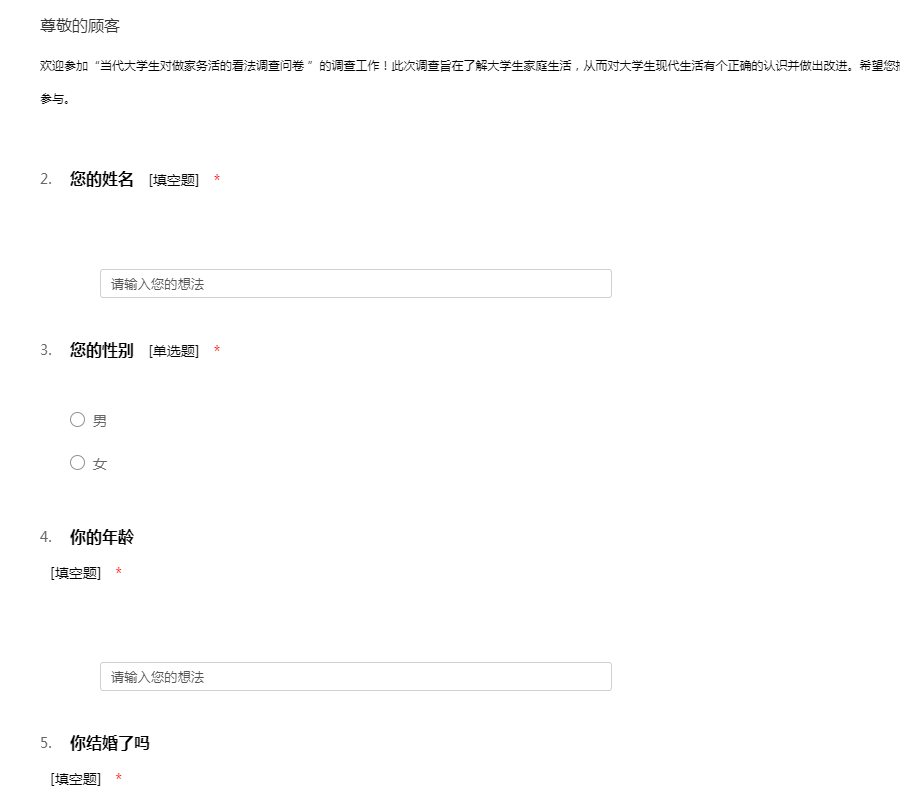Select the 女 radio button
The image size is (900, 800).
(77, 463)
